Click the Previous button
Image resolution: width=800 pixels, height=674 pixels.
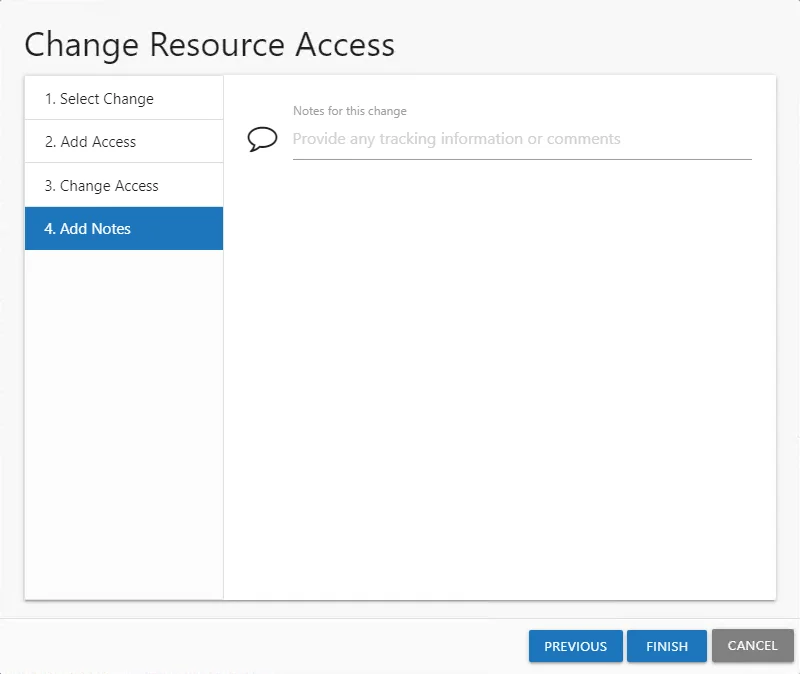tap(576, 646)
